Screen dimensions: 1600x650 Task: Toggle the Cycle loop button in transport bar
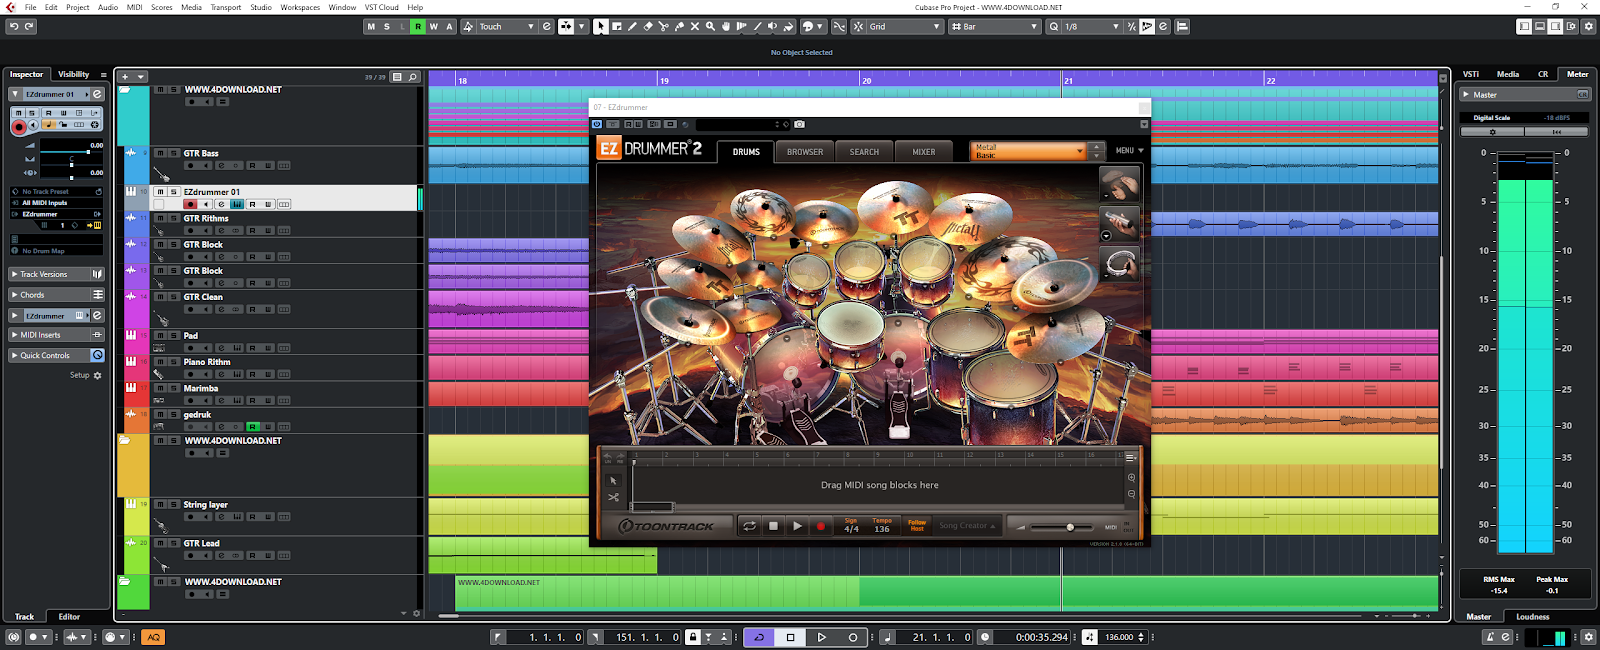(759, 637)
